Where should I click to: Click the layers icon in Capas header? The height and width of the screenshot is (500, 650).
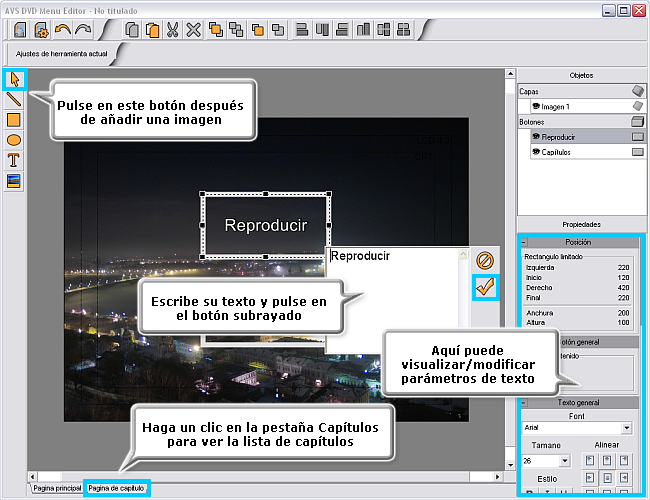[638, 91]
